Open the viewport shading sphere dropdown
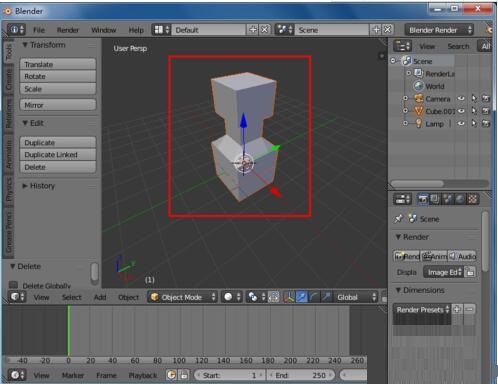498x384 pixels. [x=232, y=297]
